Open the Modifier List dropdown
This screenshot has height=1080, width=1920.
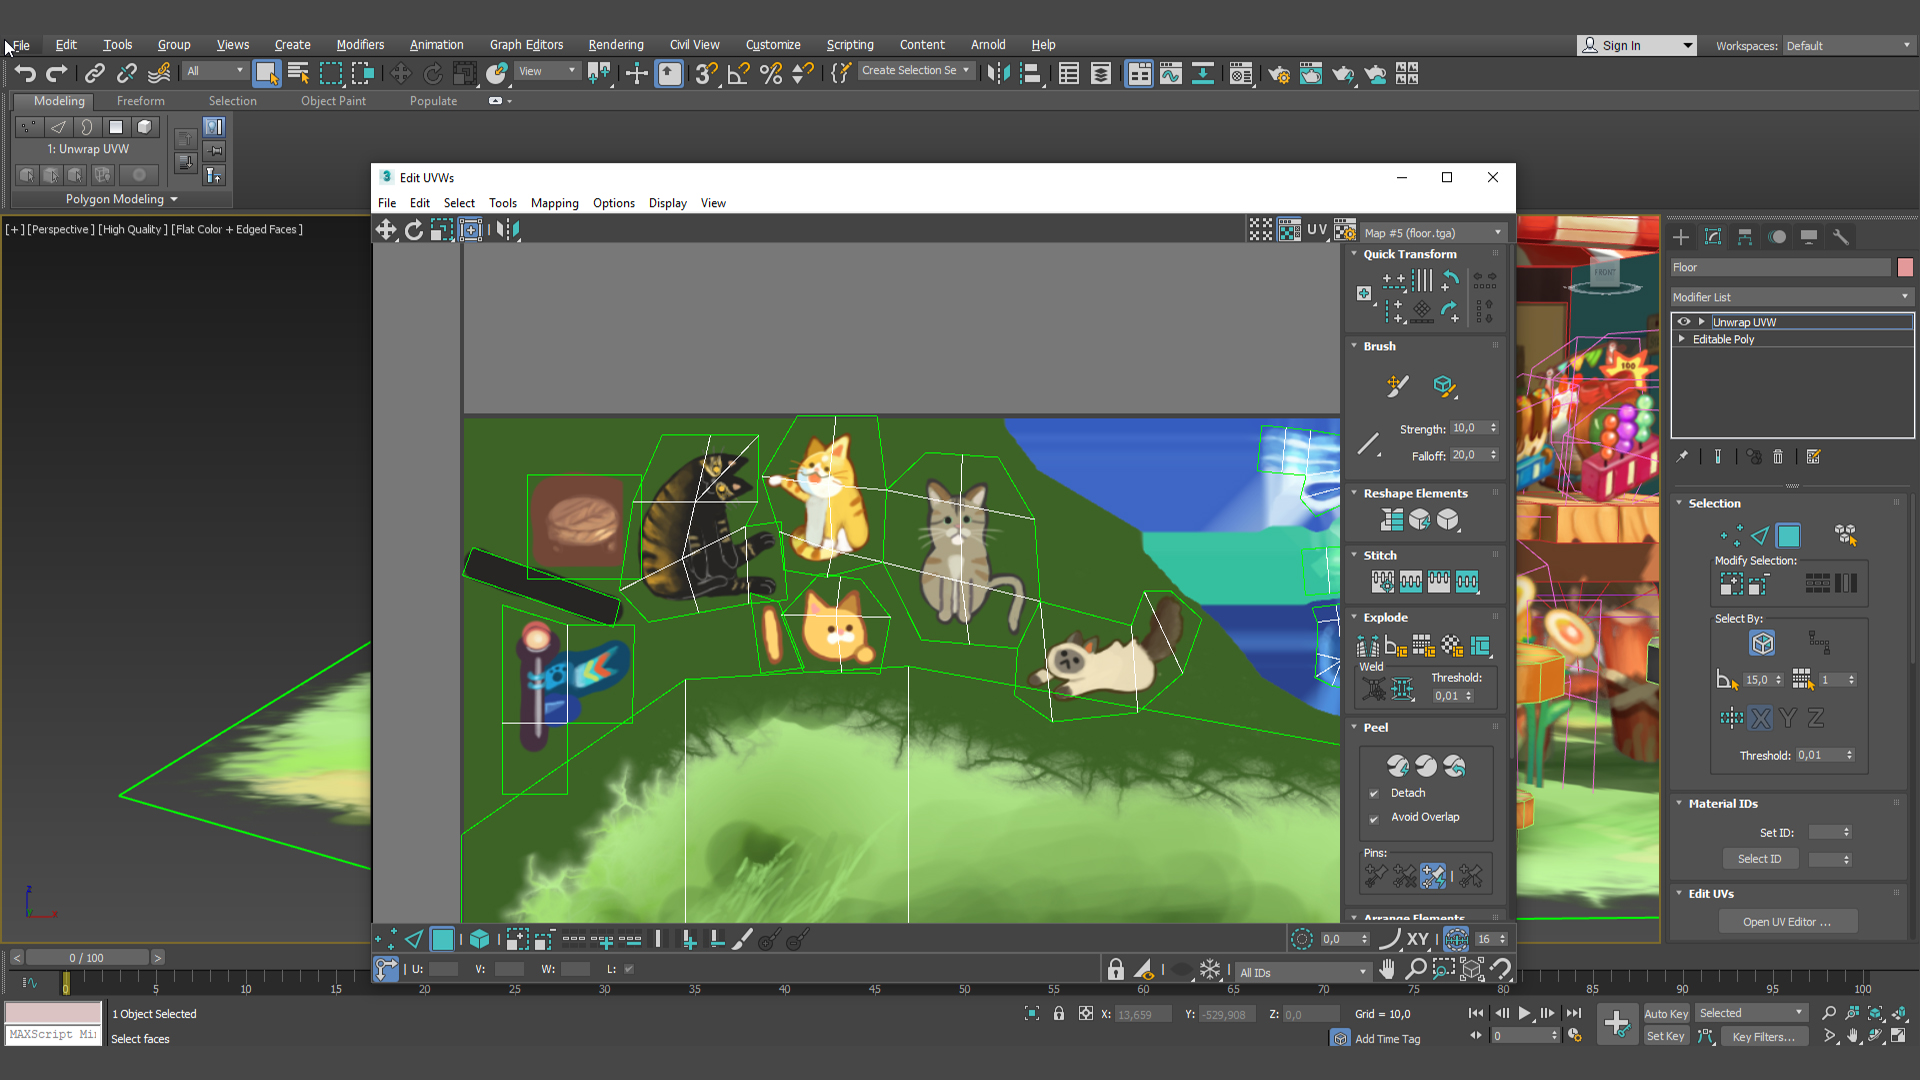click(x=1791, y=297)
